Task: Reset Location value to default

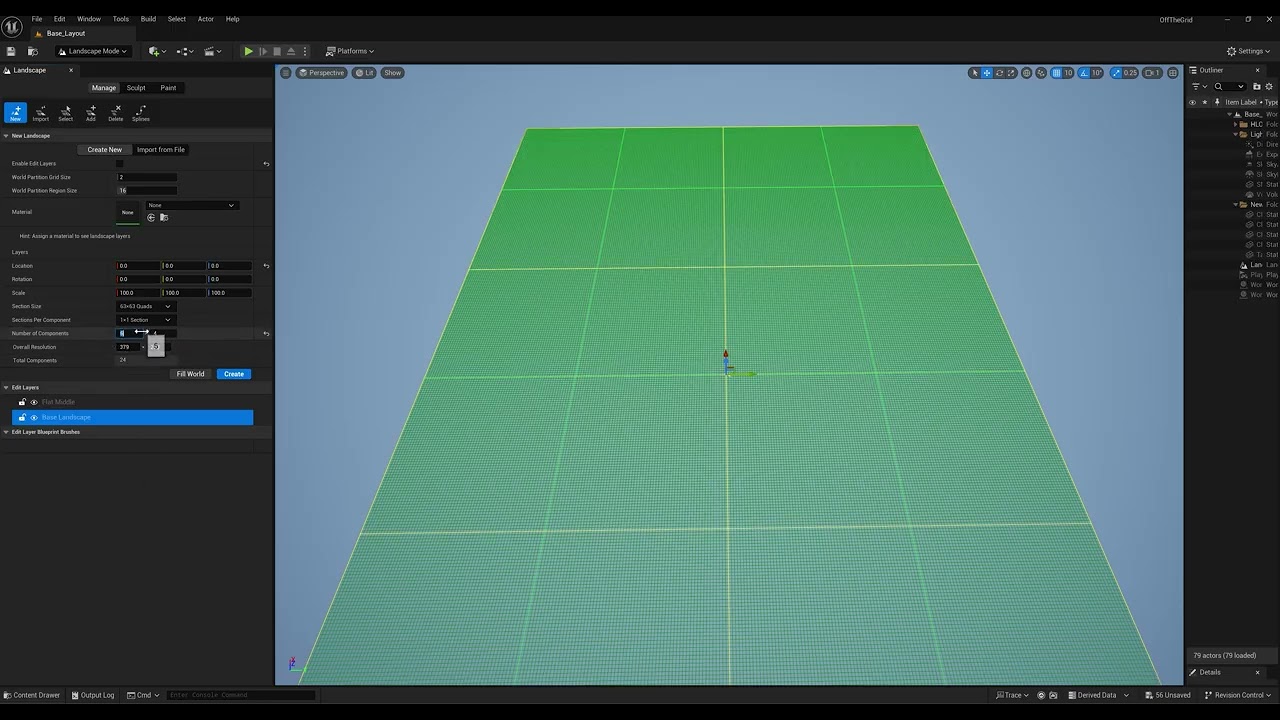Action: (x=266, y=266)
